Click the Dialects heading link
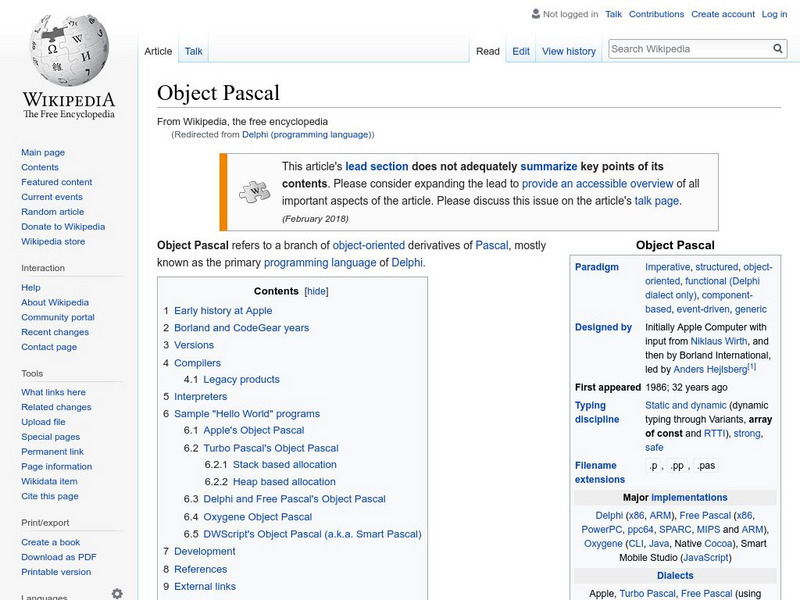This screenshot has width=800, height=600. (675, 576)
